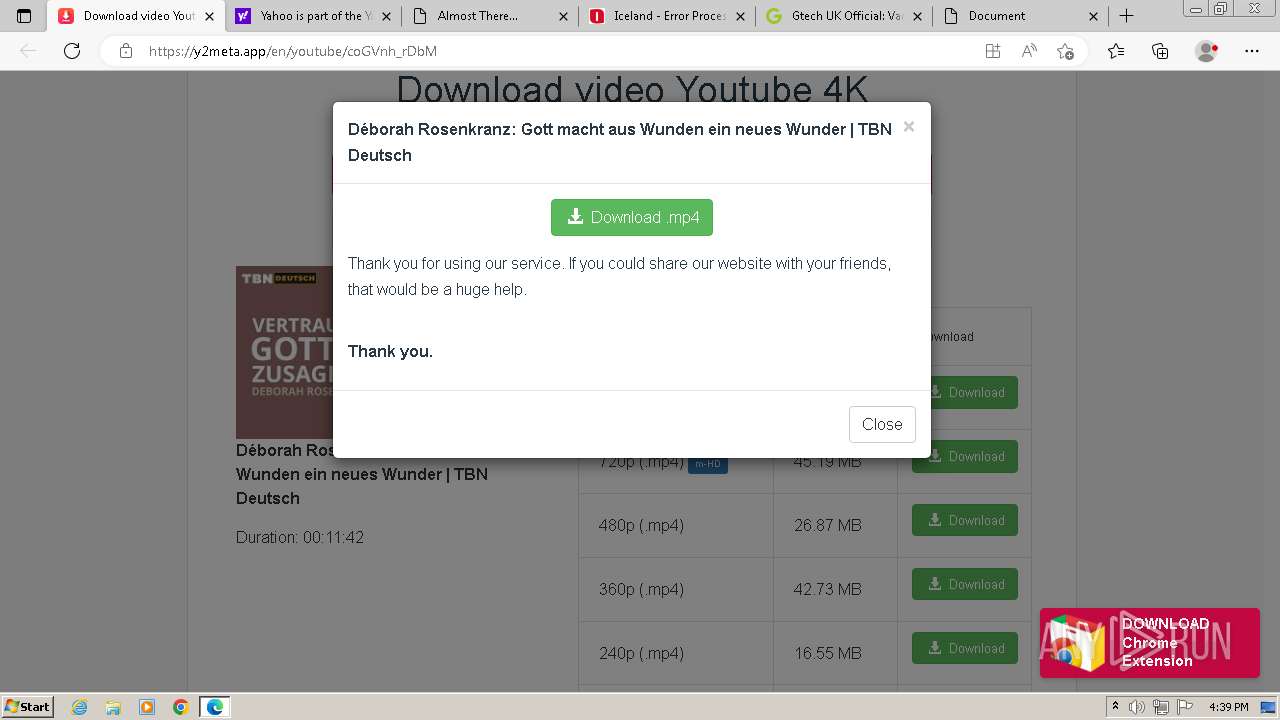Click the 360p (.mp4) format text
Screen dimensions: 1280x720
[x=641, y=589]
